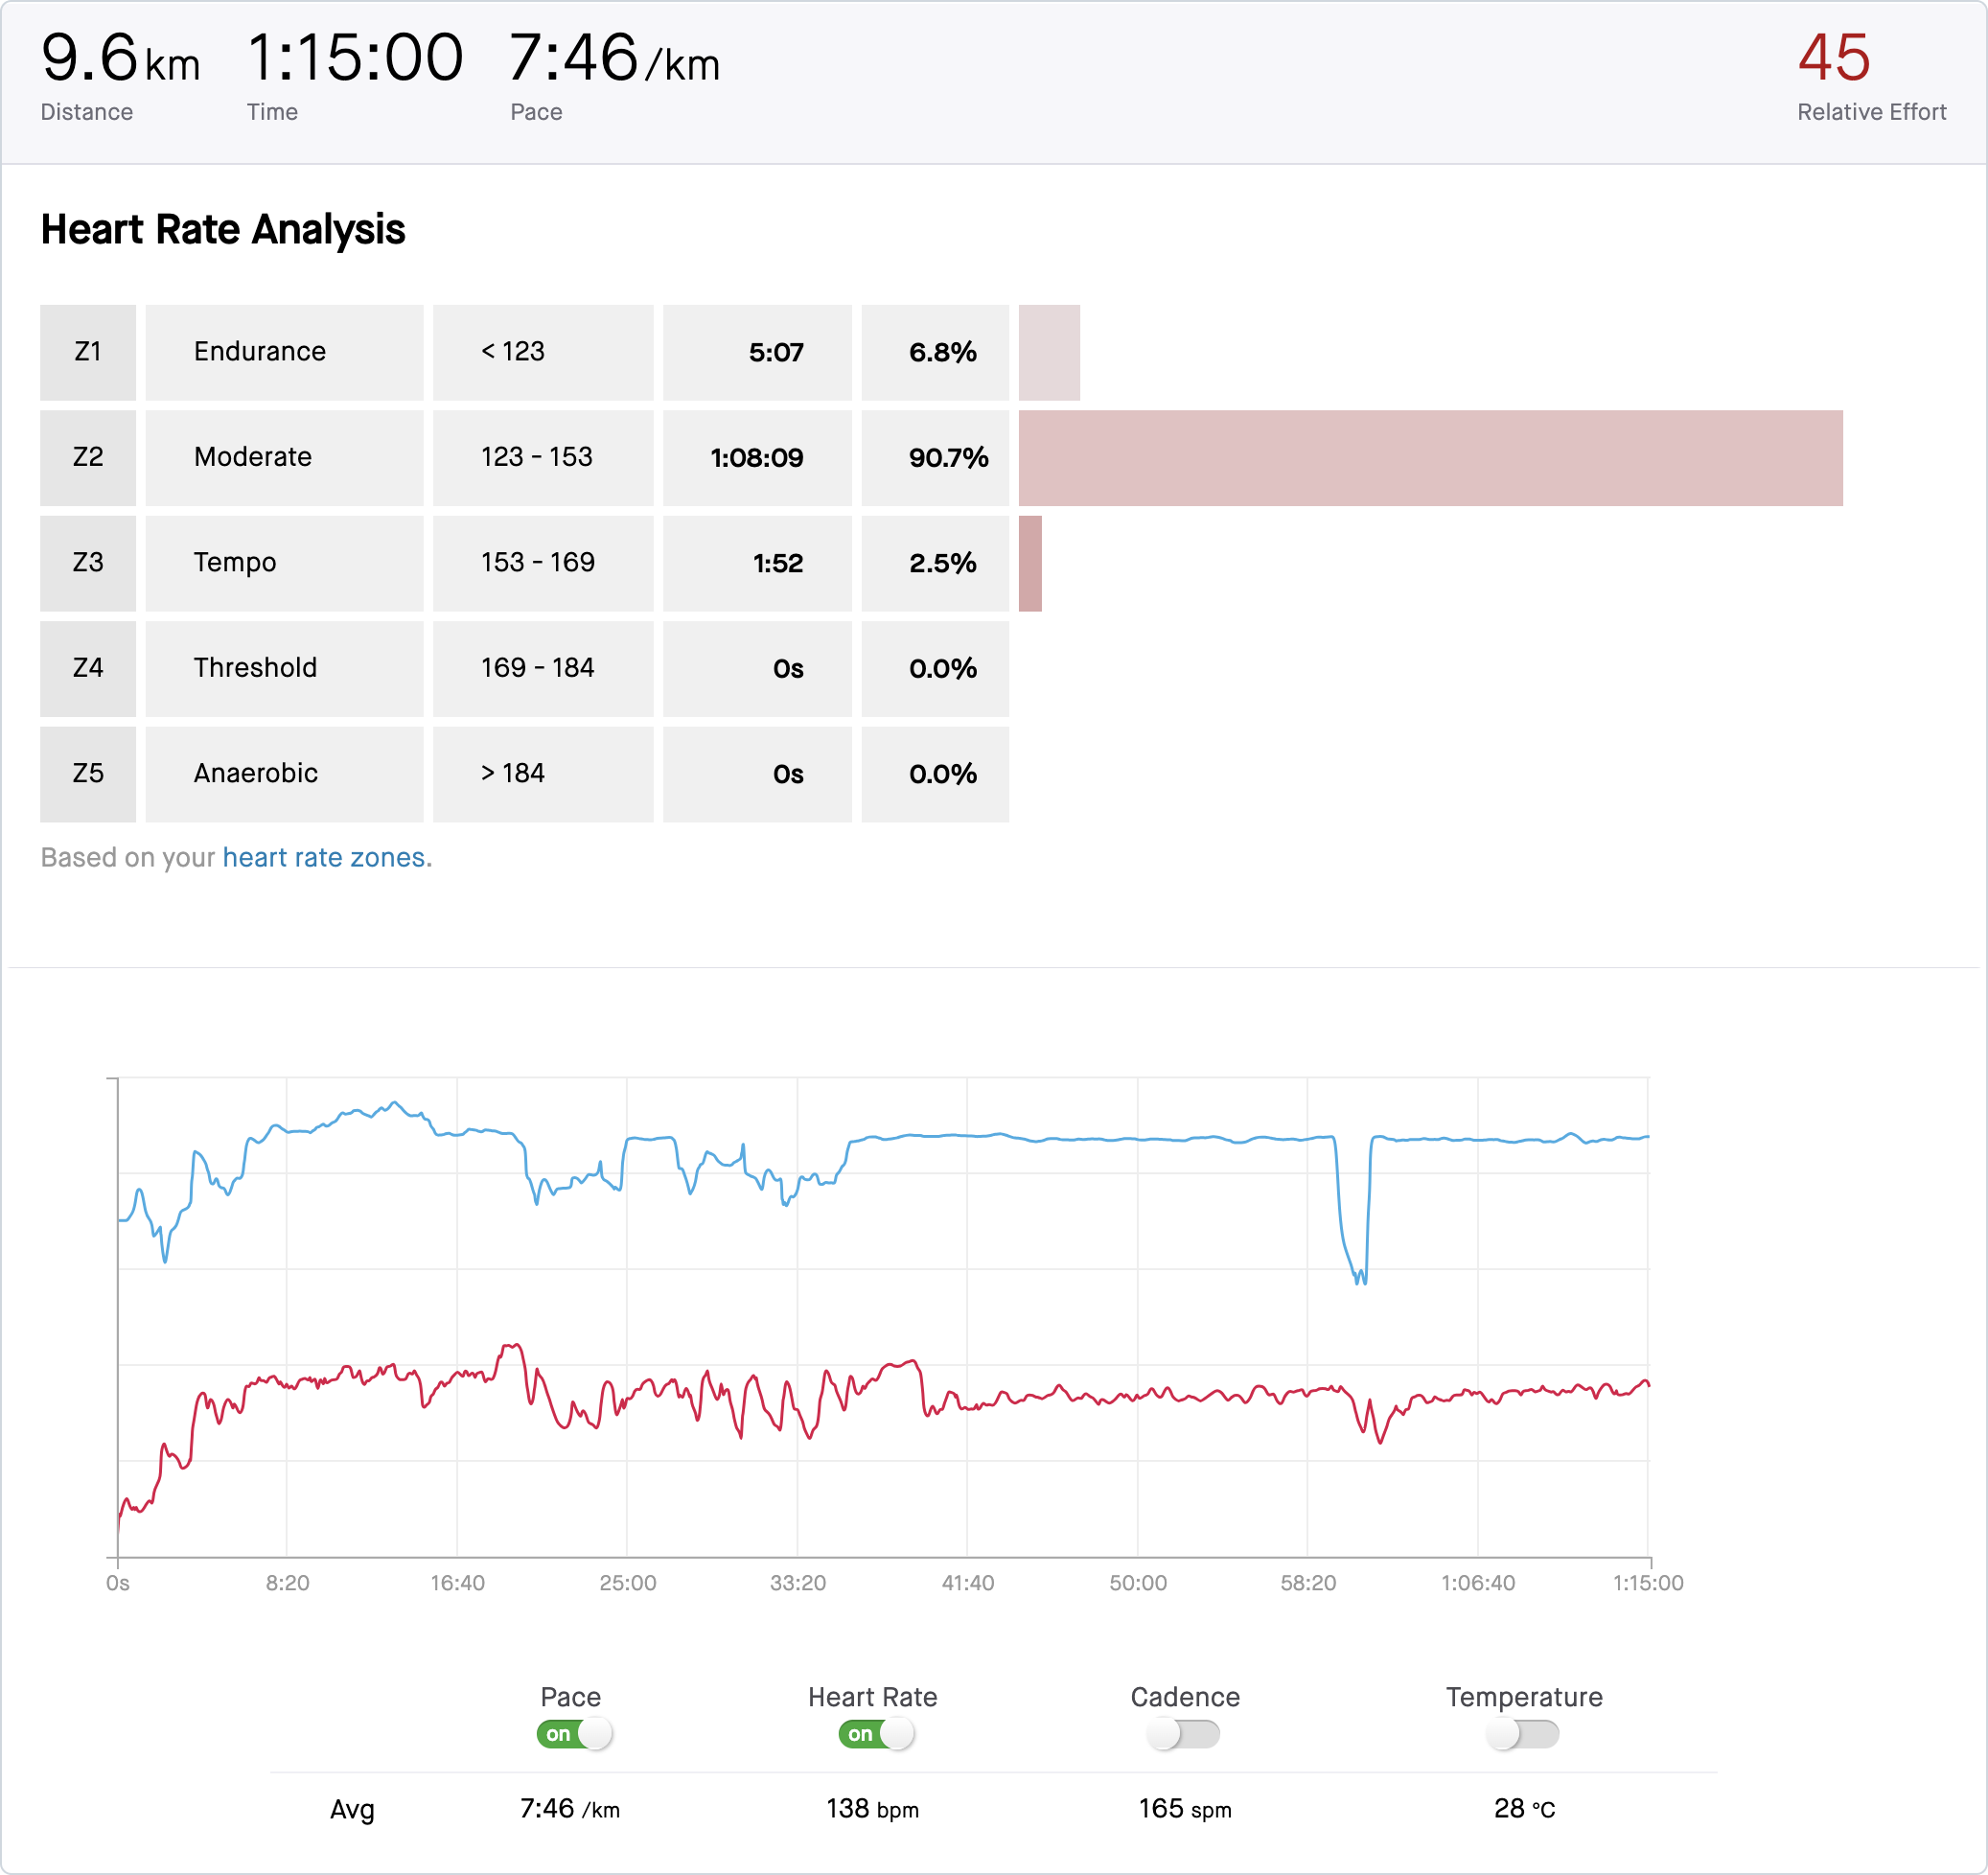Screen dimensions: 1988x1875
Task: Click the Z3 Tempo zone bar
Action: tap(1030, 563)
